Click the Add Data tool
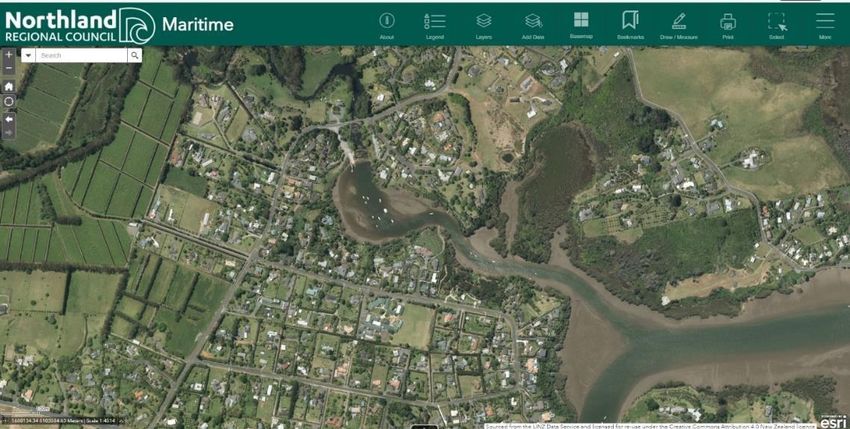 (533, 24)
